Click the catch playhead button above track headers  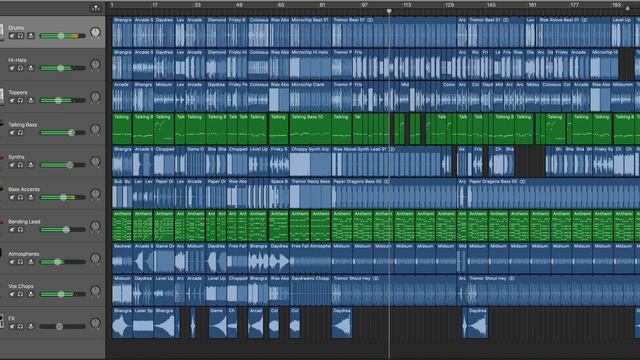(x=95, y=8)
